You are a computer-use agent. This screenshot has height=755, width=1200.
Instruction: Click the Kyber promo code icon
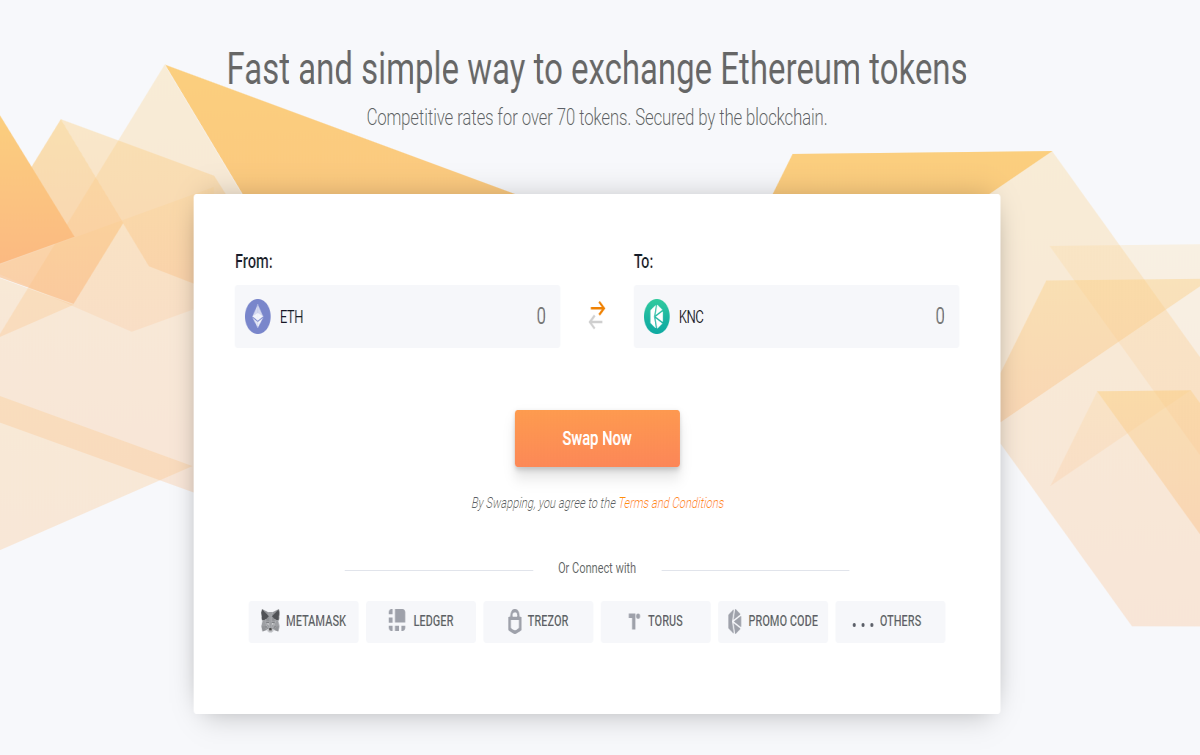(735, 621)
